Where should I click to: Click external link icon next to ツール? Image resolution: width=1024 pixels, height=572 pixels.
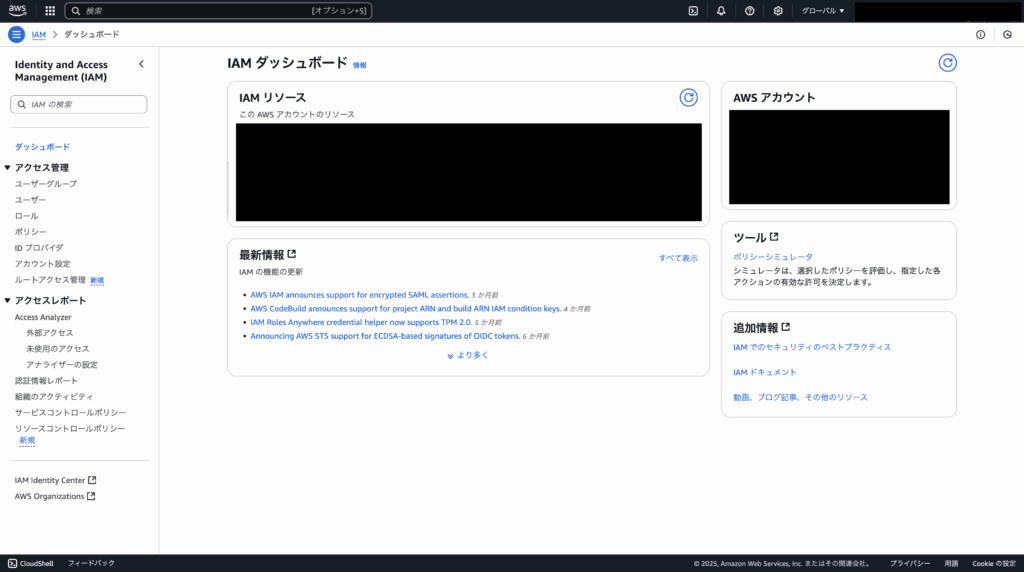click(774, 236)
